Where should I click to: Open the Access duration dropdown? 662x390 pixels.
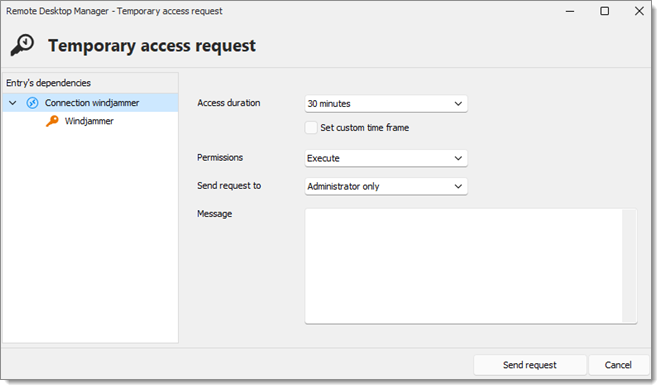386,104
